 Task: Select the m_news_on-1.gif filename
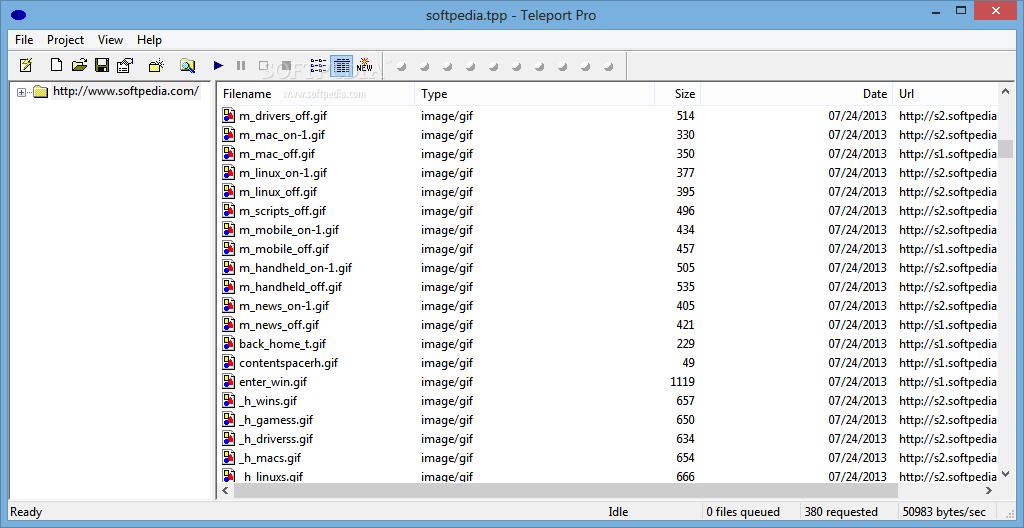pos(284,306)
